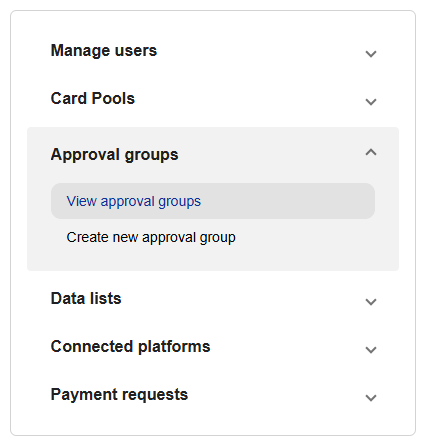Image resolution: width=426 pixels, height=444 pixels.
Task: Open View approval groups link
Action: [213, 201]
